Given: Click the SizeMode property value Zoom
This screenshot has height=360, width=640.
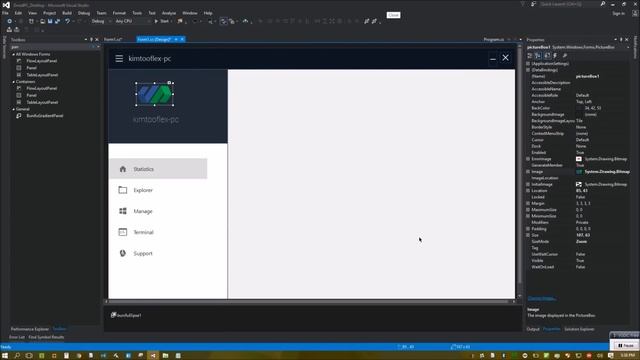Looking at the screenshot, I should [x=582, y=242].
